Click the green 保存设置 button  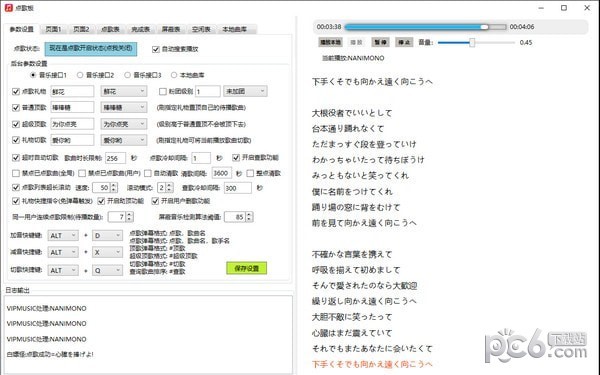pyautogui.click(x=246, y=268)
